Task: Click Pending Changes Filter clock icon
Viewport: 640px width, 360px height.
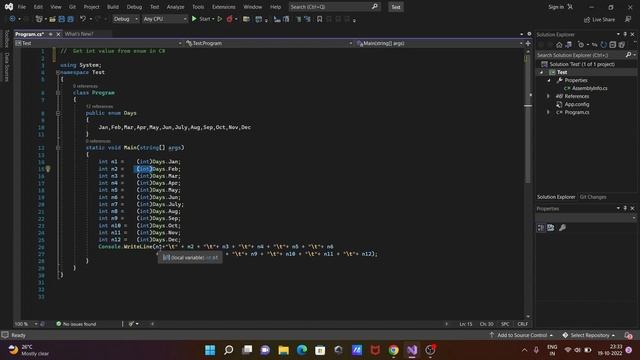Action: point(581,45)
